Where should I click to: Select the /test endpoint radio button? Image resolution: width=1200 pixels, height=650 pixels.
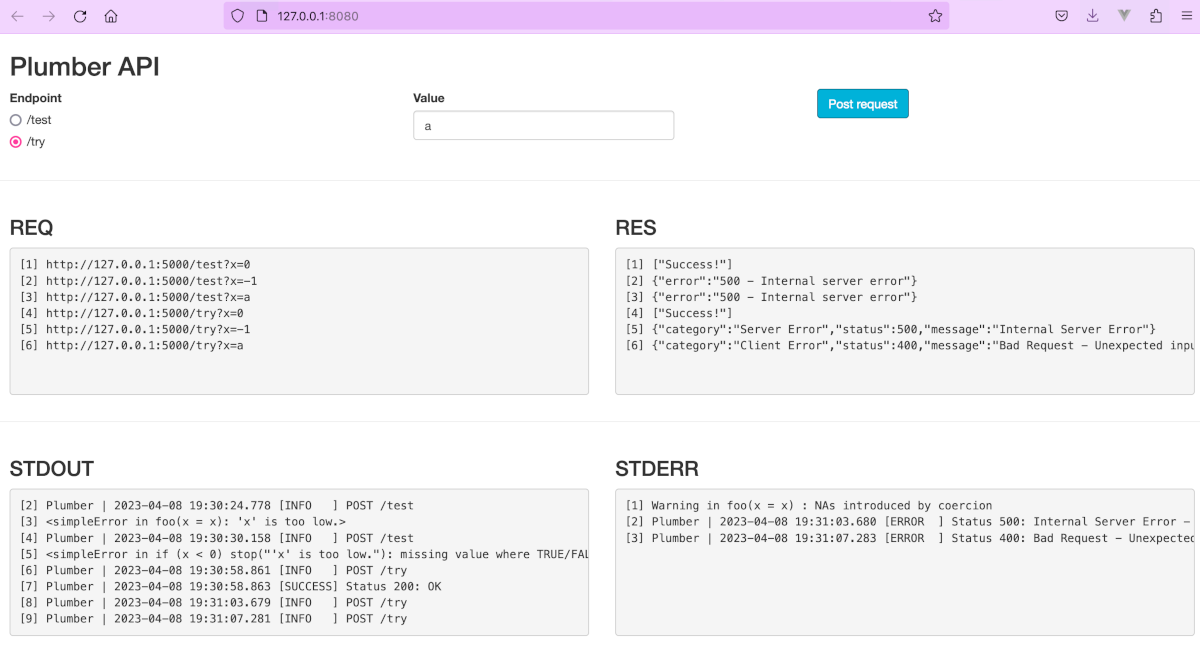(15, 120)
